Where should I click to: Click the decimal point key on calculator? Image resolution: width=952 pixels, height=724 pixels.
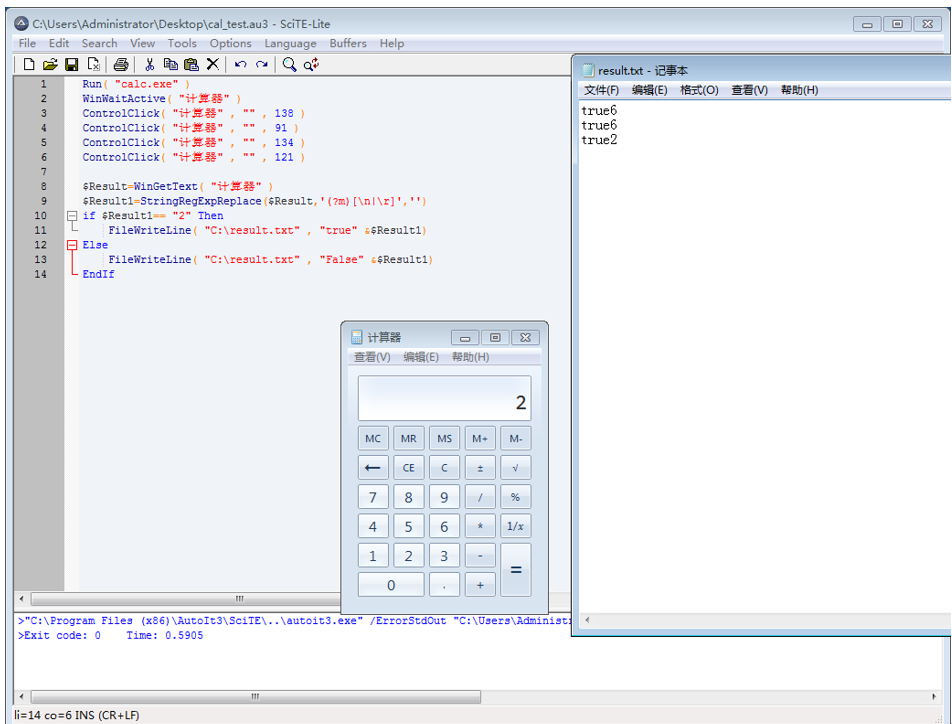[x=444, y=585]
